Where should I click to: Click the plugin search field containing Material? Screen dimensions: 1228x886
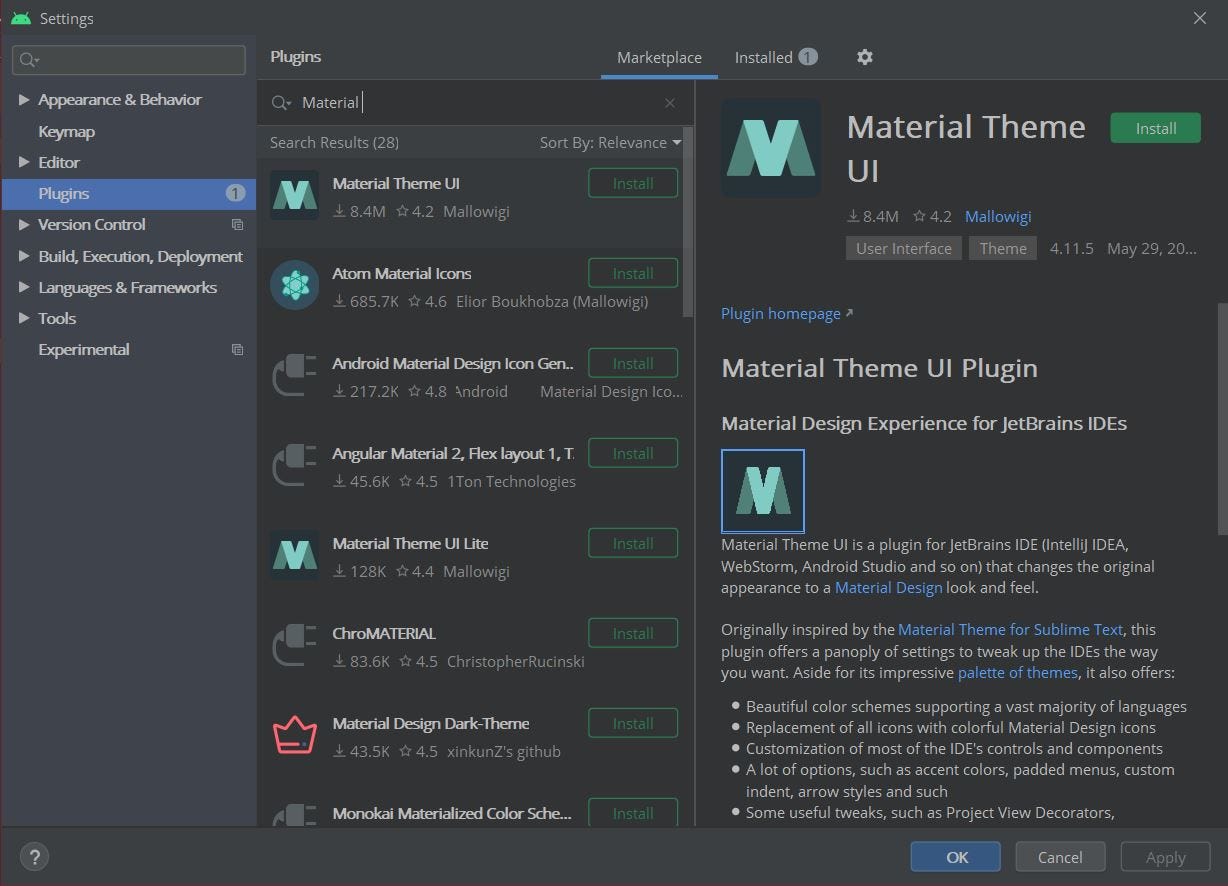pyautogui.click(x=476, y=102)
